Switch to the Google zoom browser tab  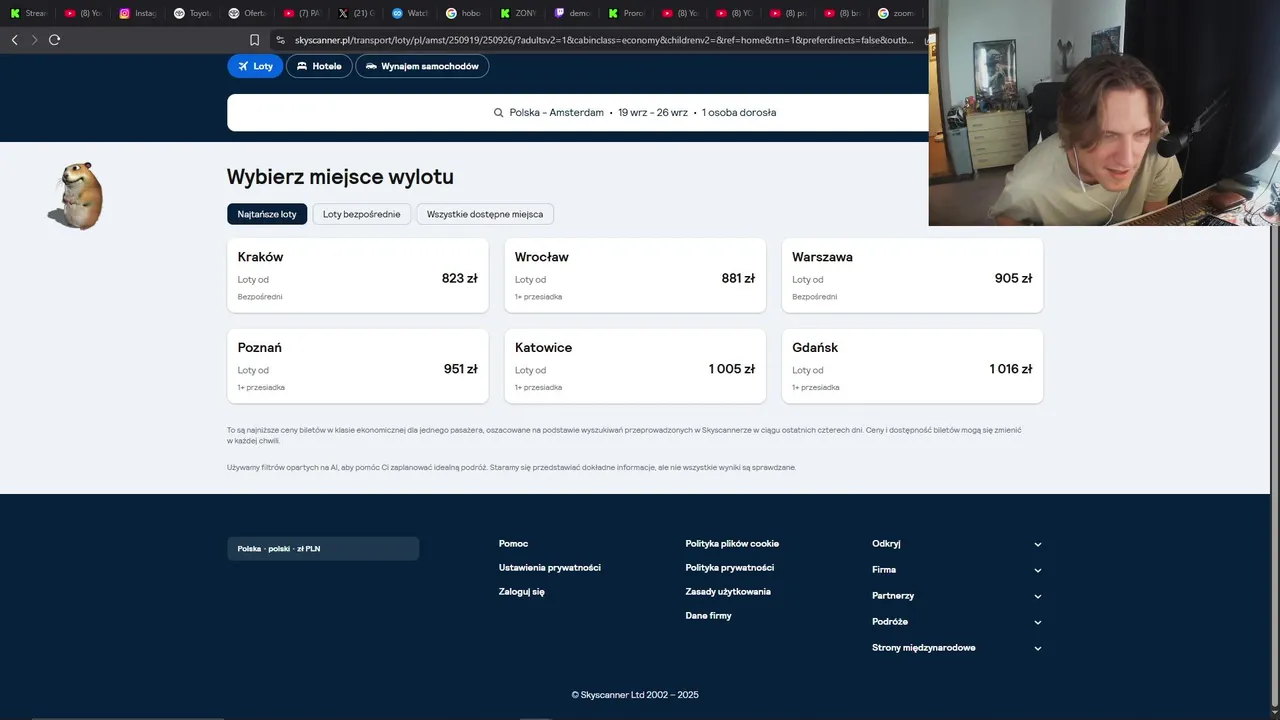pyautogui.click(x=896, y=13)
